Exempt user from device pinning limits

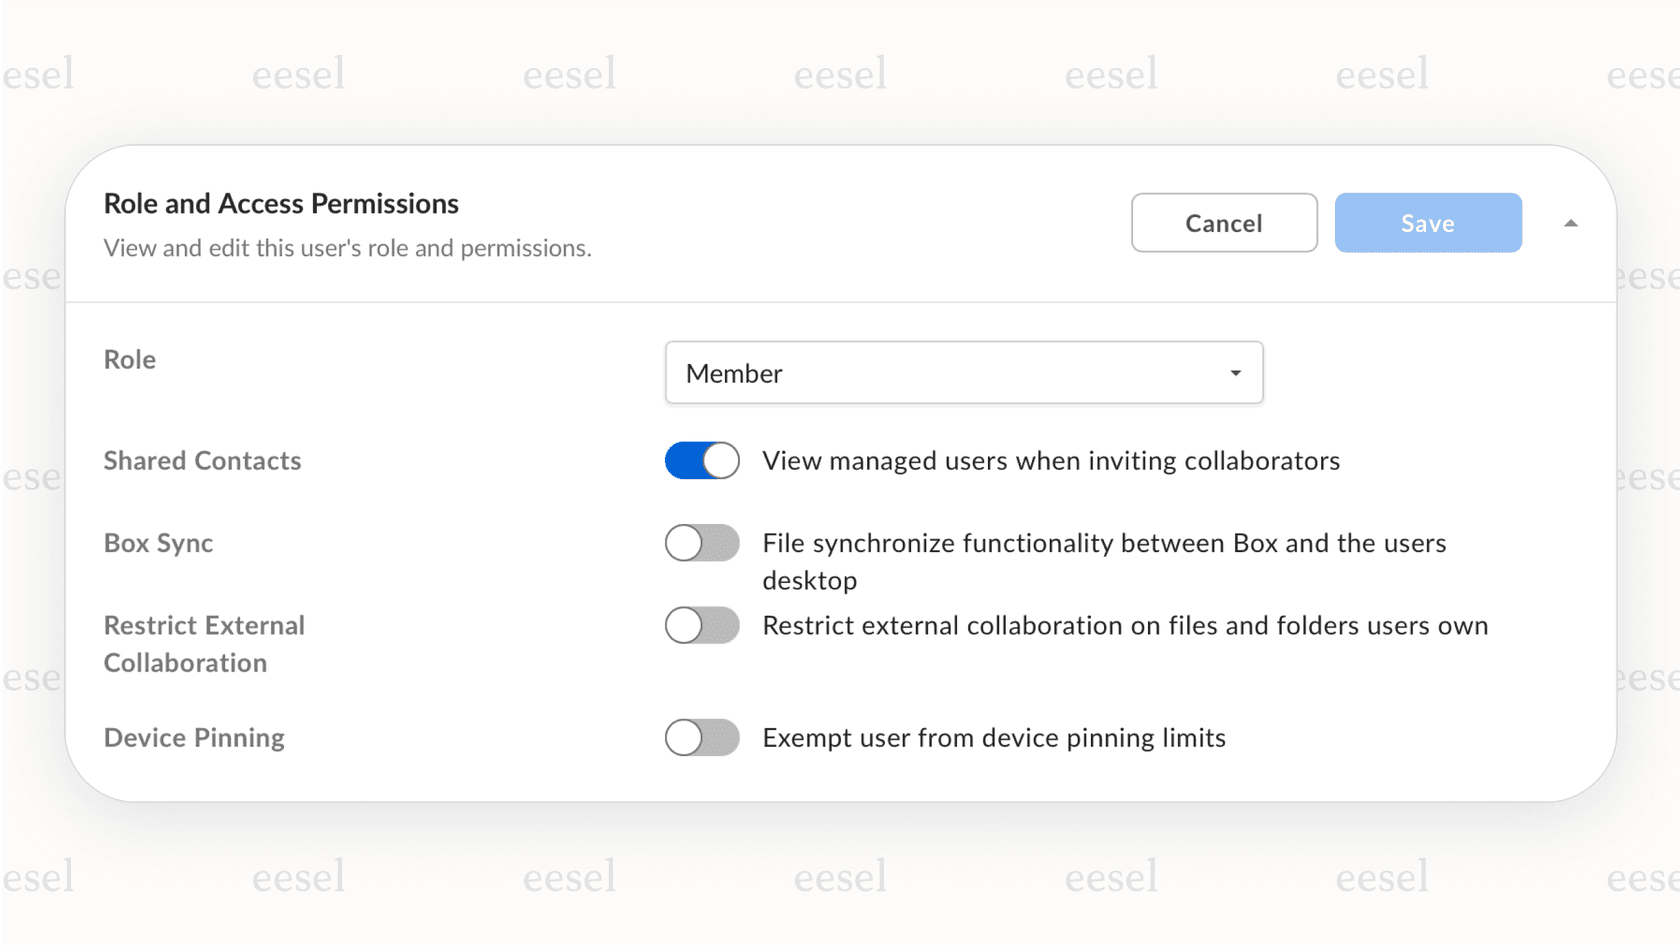point(701,738)
